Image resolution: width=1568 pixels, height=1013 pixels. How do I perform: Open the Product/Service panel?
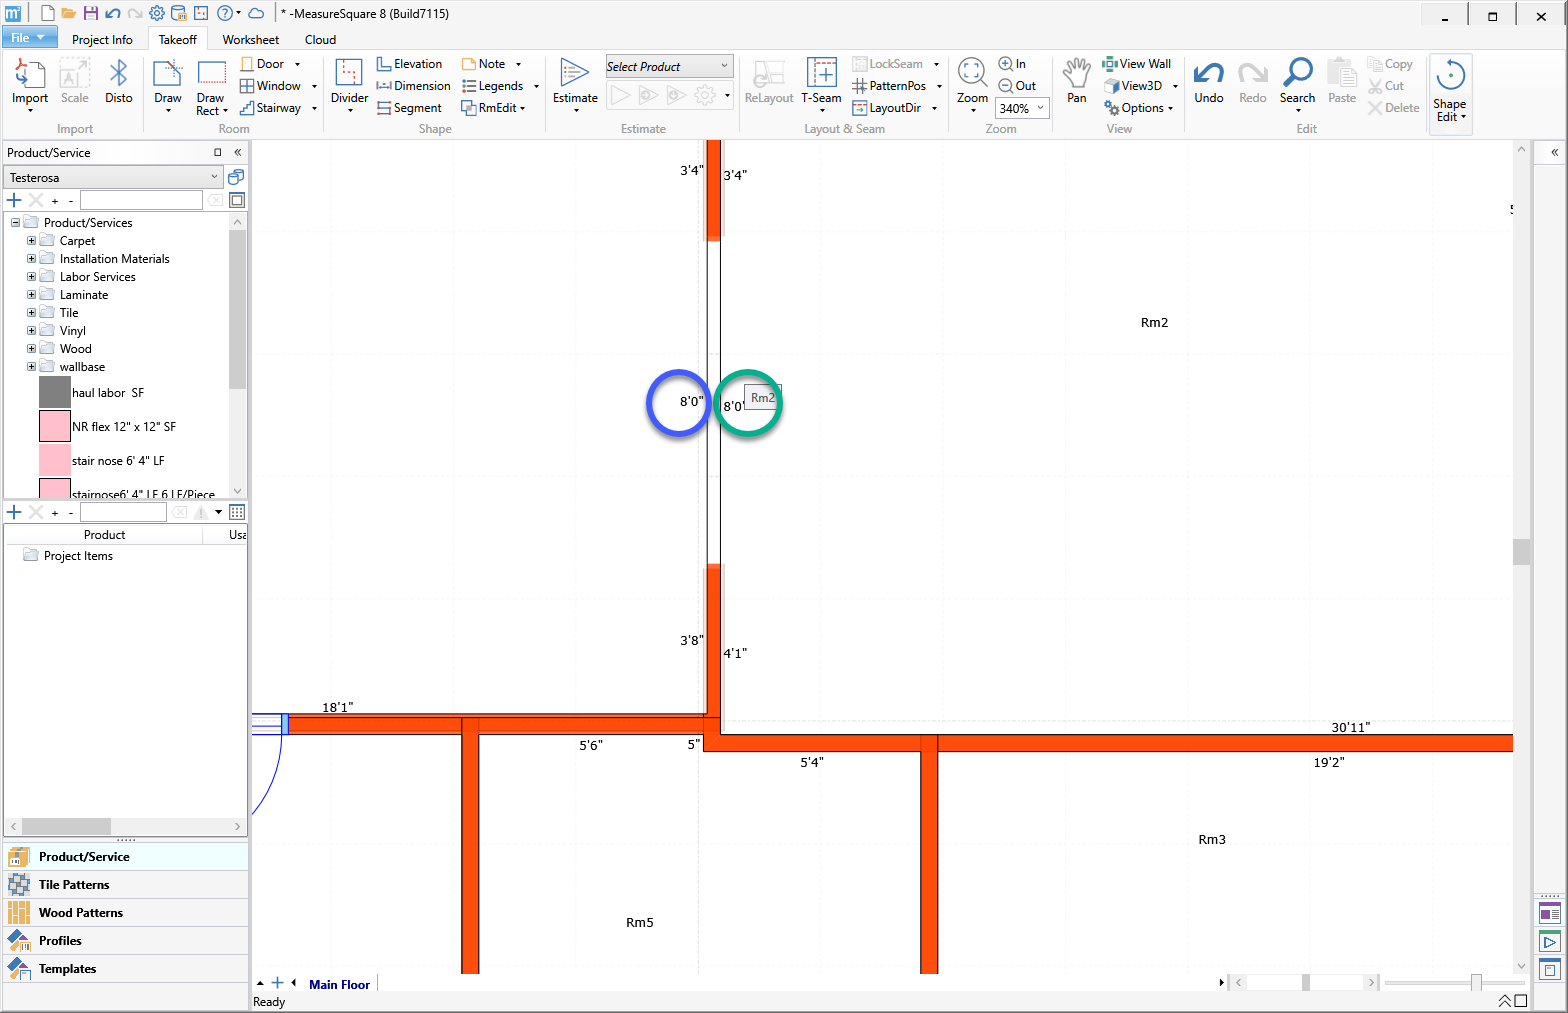(125, 857)
